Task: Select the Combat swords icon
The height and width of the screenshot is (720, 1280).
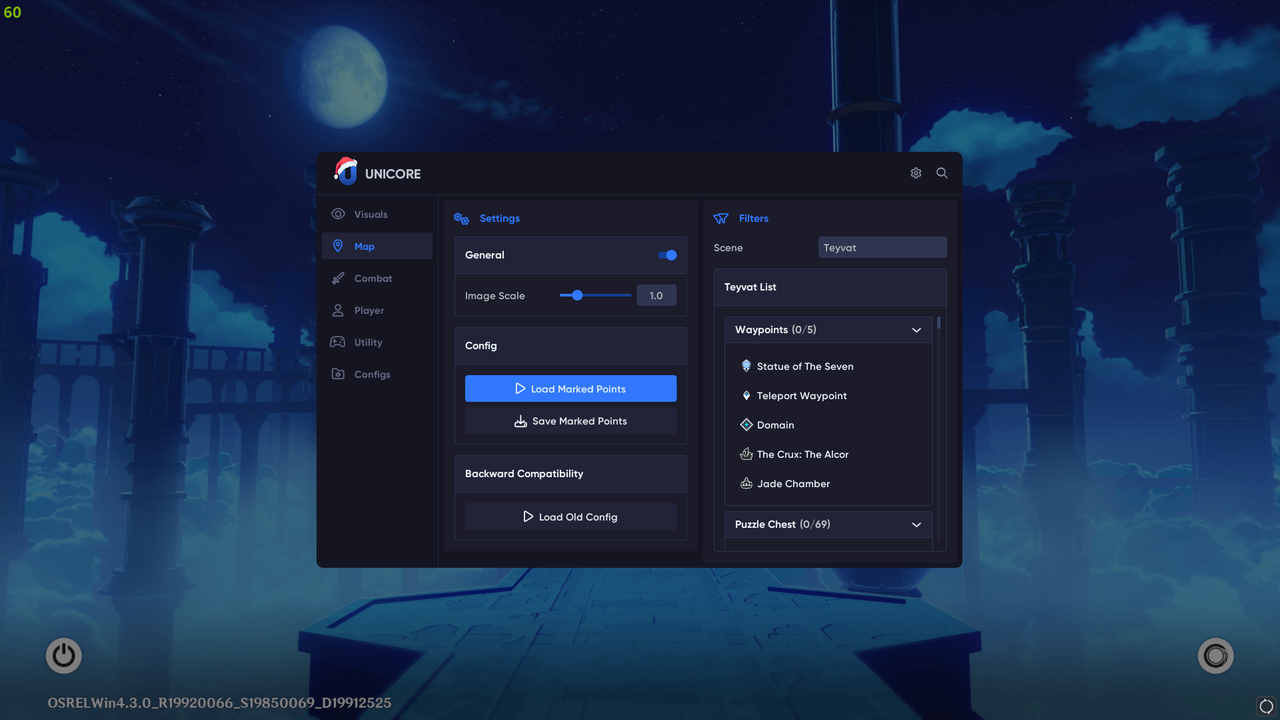Action: tap(340, 278)
